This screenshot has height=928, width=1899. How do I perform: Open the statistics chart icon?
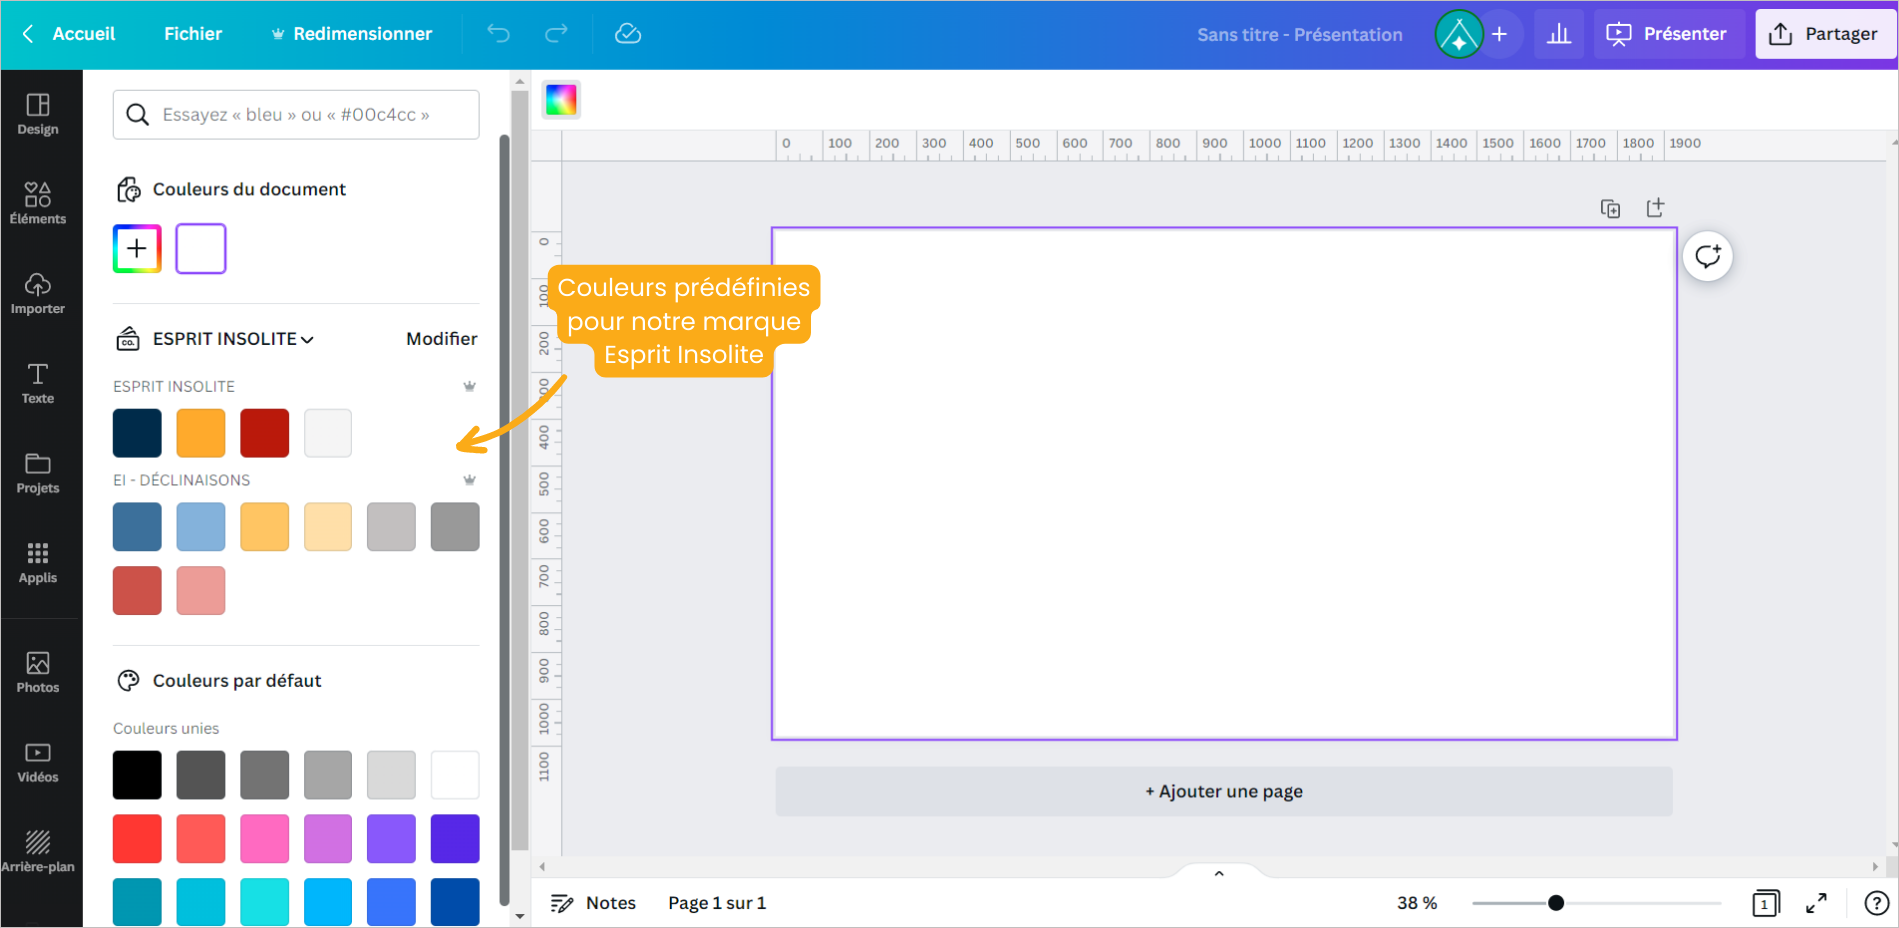click(x=1558, y=34)
